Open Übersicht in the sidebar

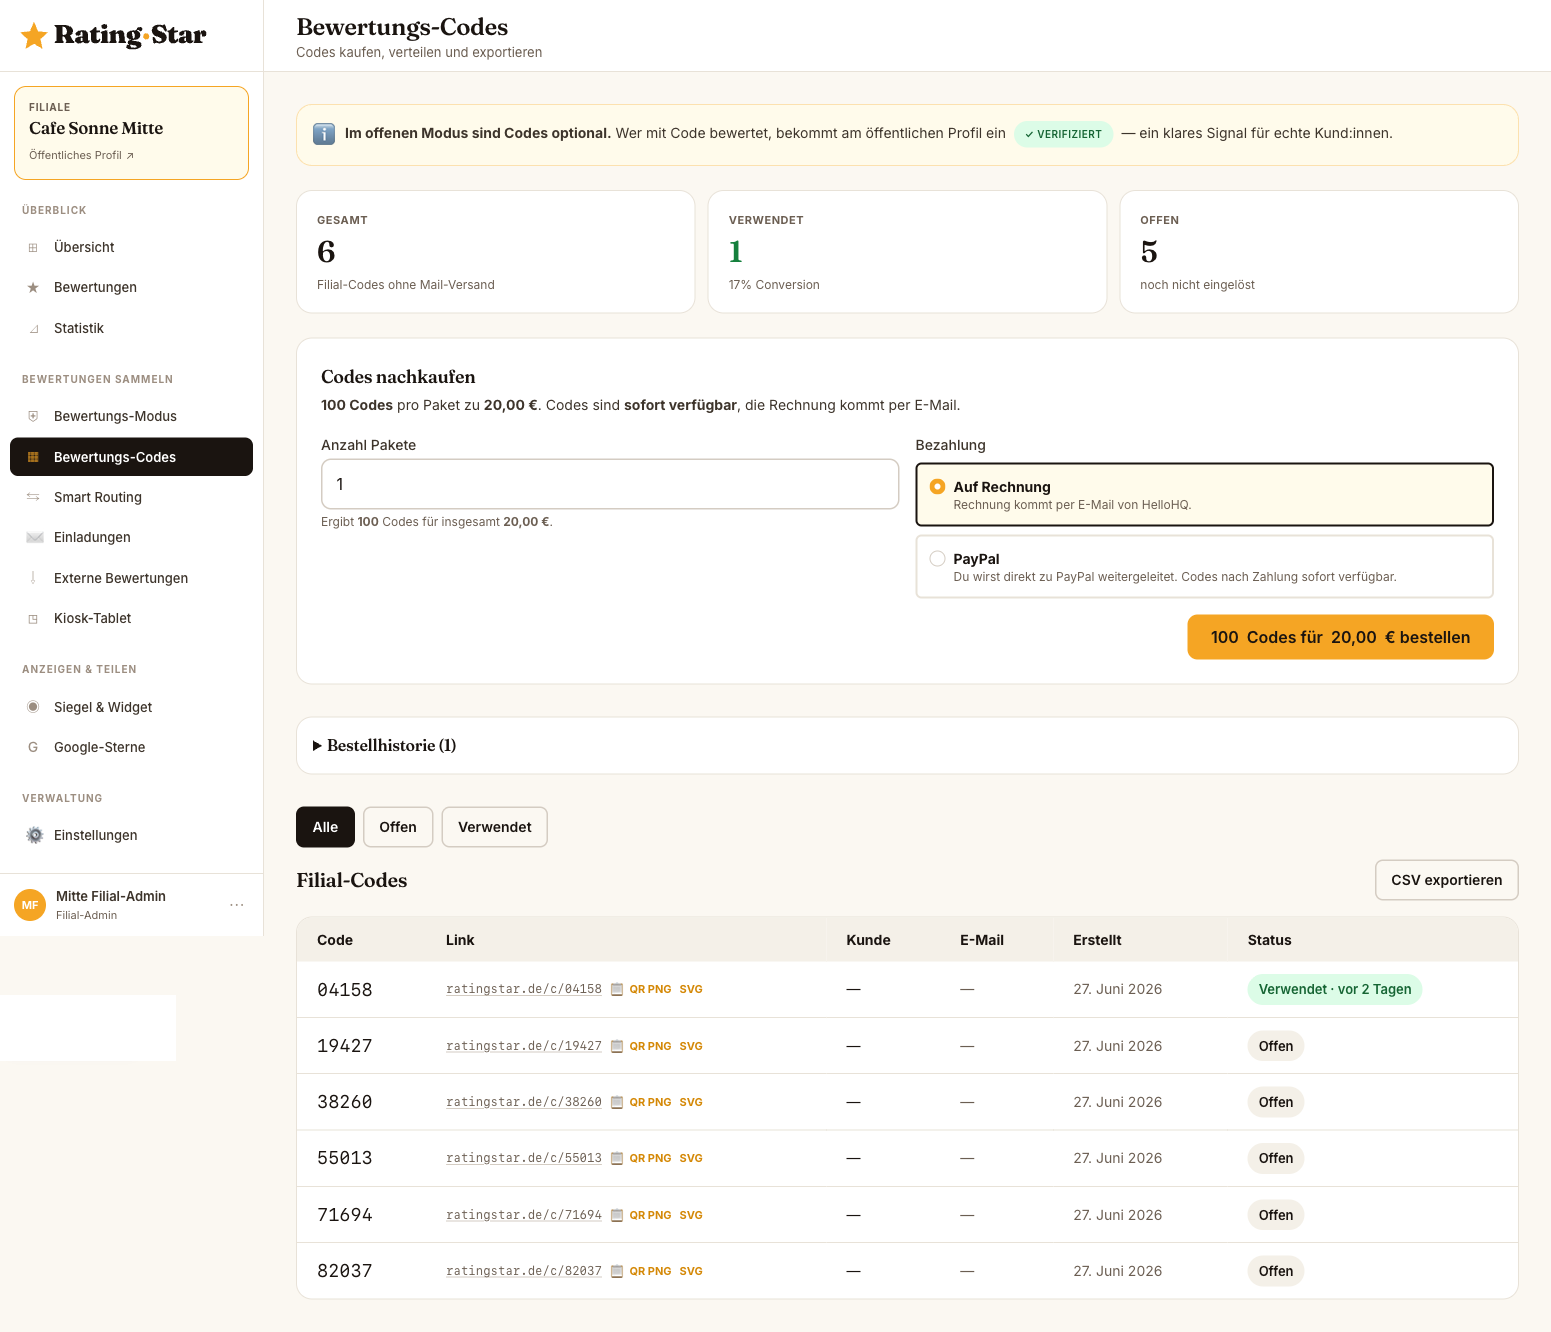[x=131, y=247]
